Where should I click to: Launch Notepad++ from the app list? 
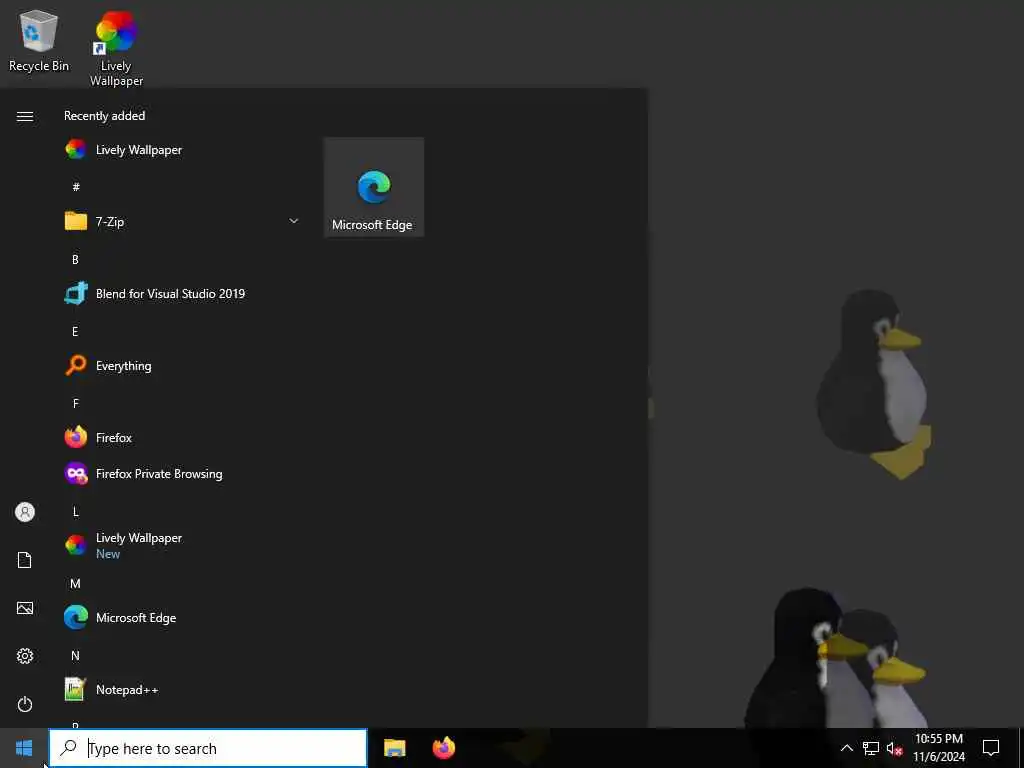point(183,690)
